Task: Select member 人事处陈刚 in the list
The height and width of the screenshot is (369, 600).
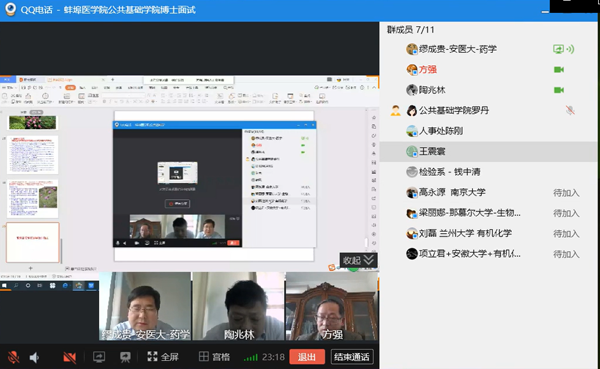Action: pos(489,131)
